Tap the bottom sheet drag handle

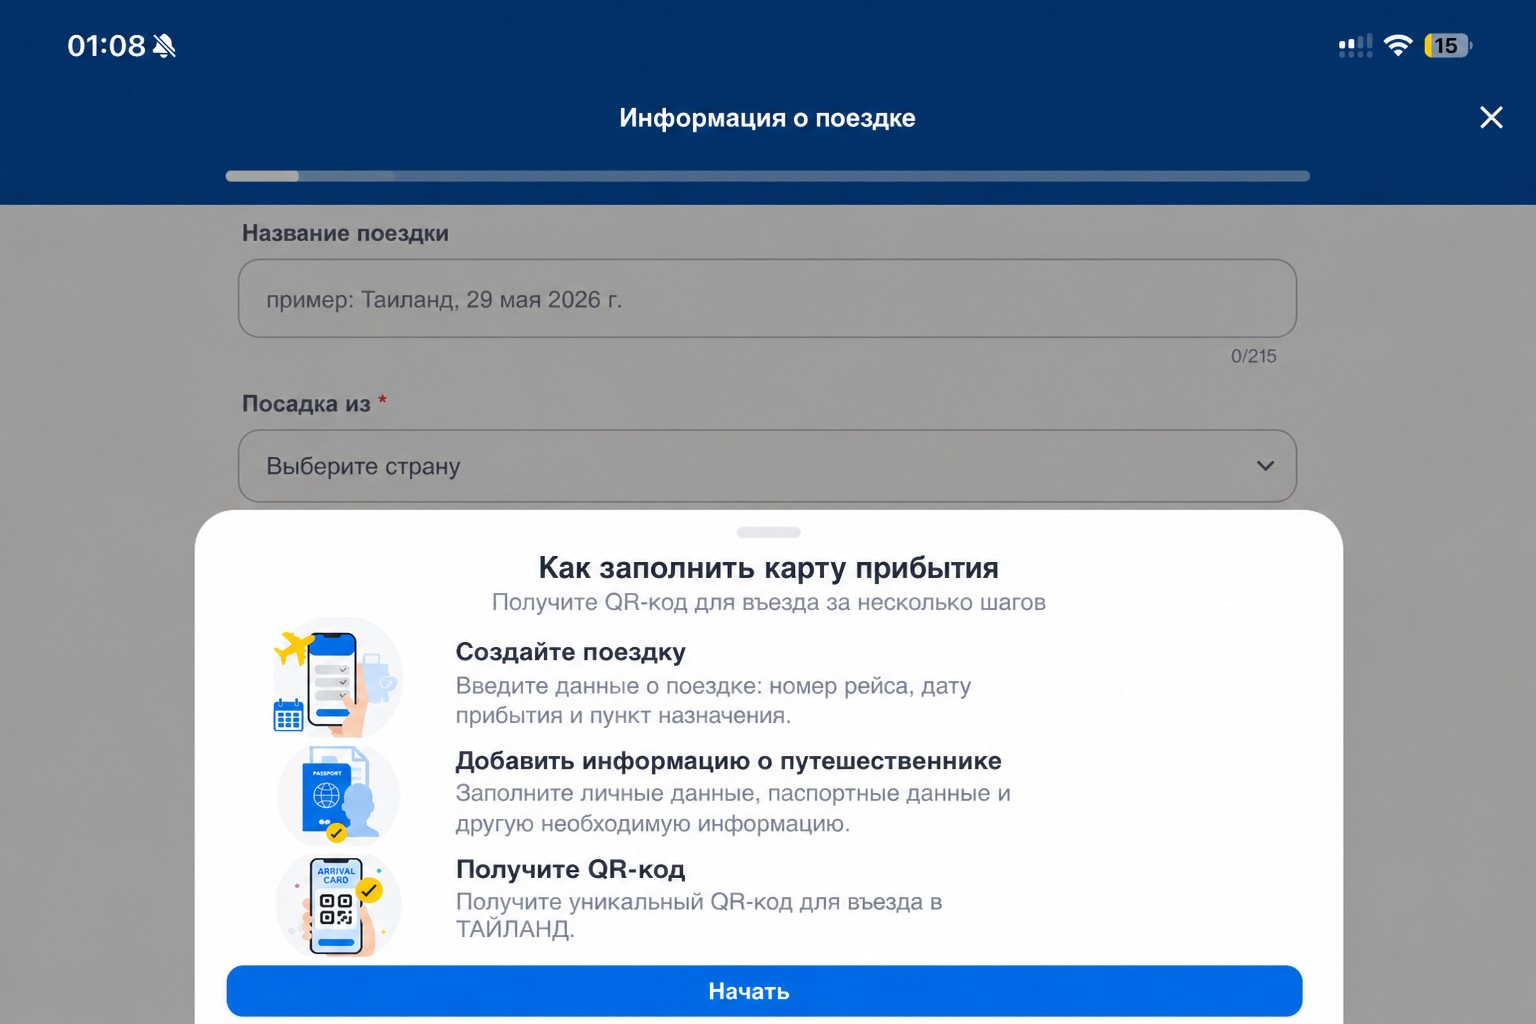point(768,532)
